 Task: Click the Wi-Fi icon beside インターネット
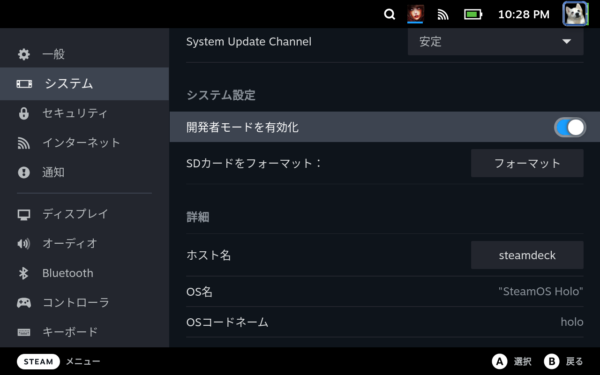24,143
